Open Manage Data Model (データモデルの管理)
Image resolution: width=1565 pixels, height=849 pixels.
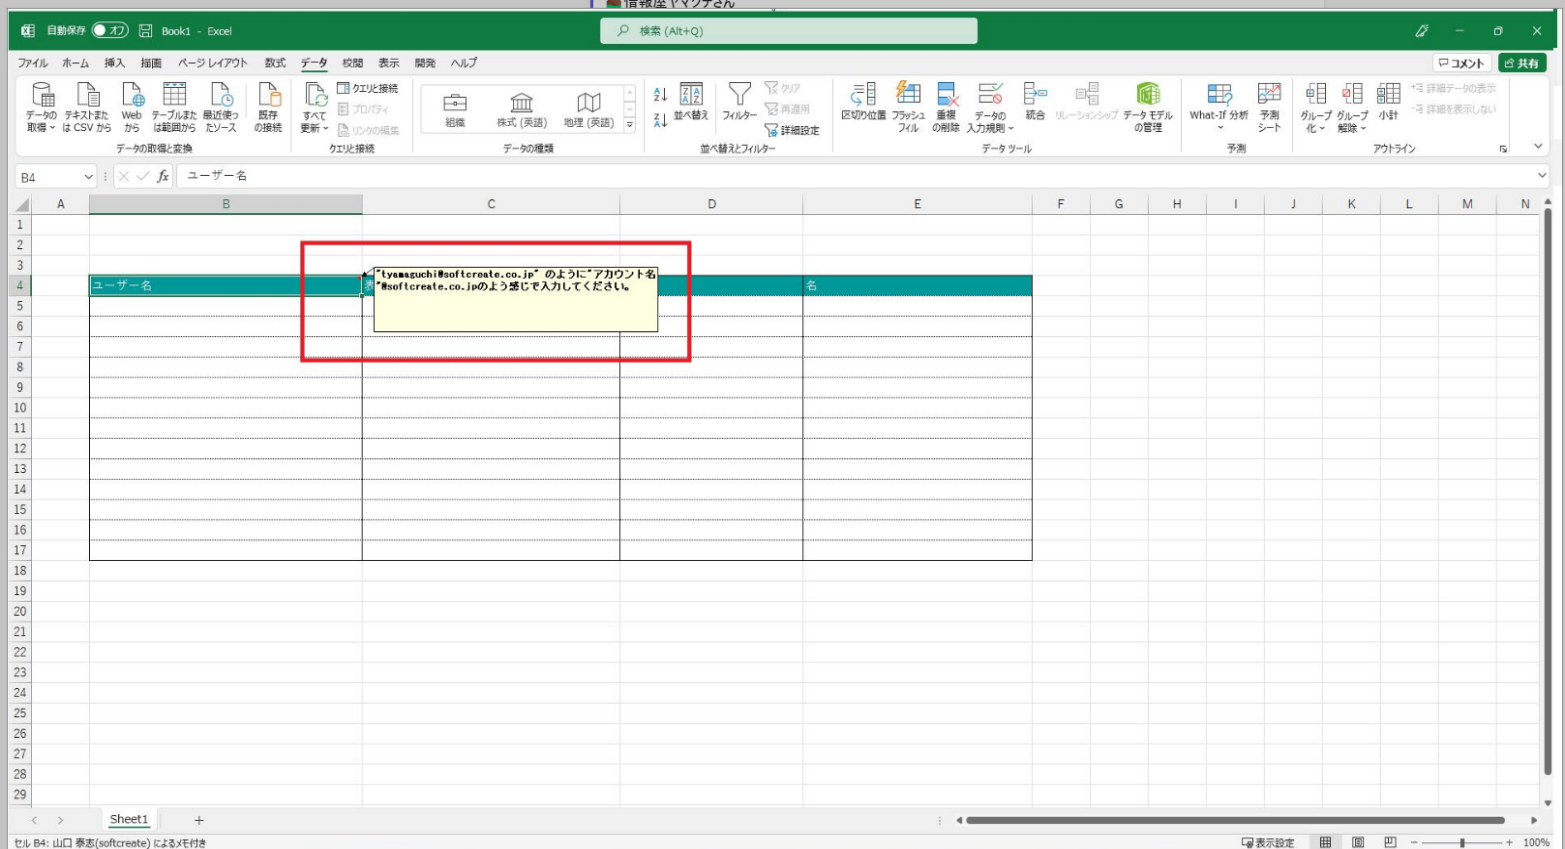pos(1148,107)
